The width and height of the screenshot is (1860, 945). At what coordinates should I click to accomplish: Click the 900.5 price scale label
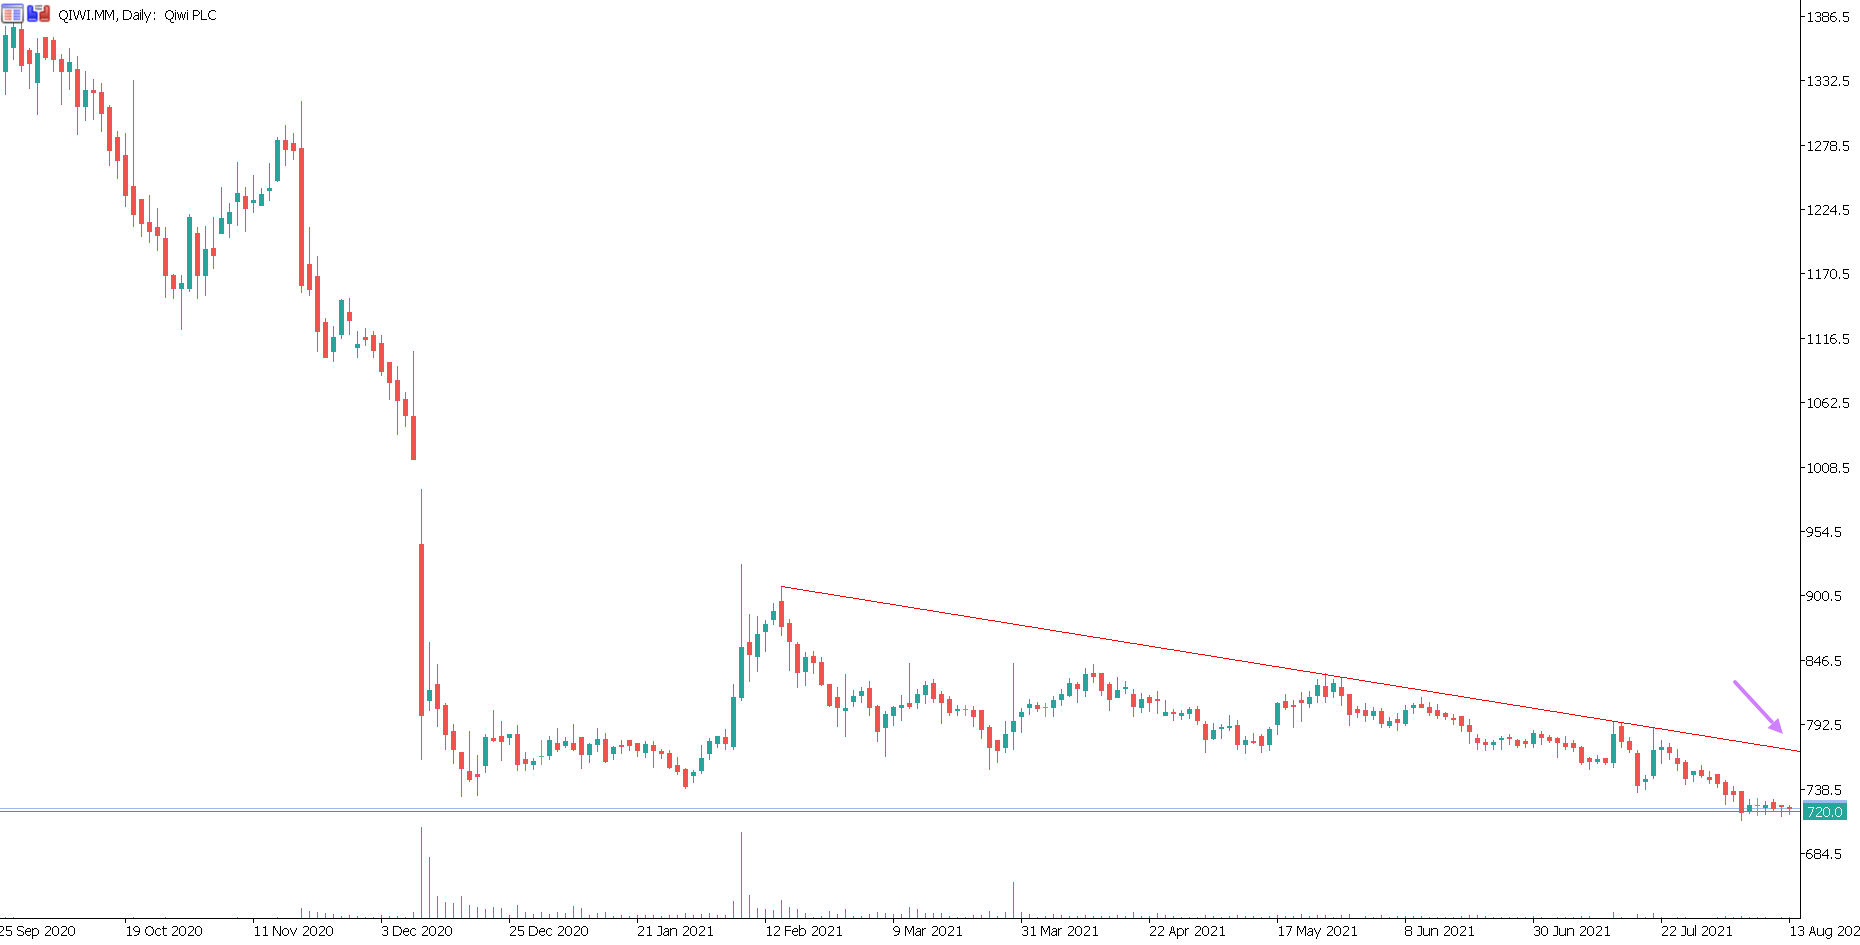pyautogui.click(x=1822, y=596)
